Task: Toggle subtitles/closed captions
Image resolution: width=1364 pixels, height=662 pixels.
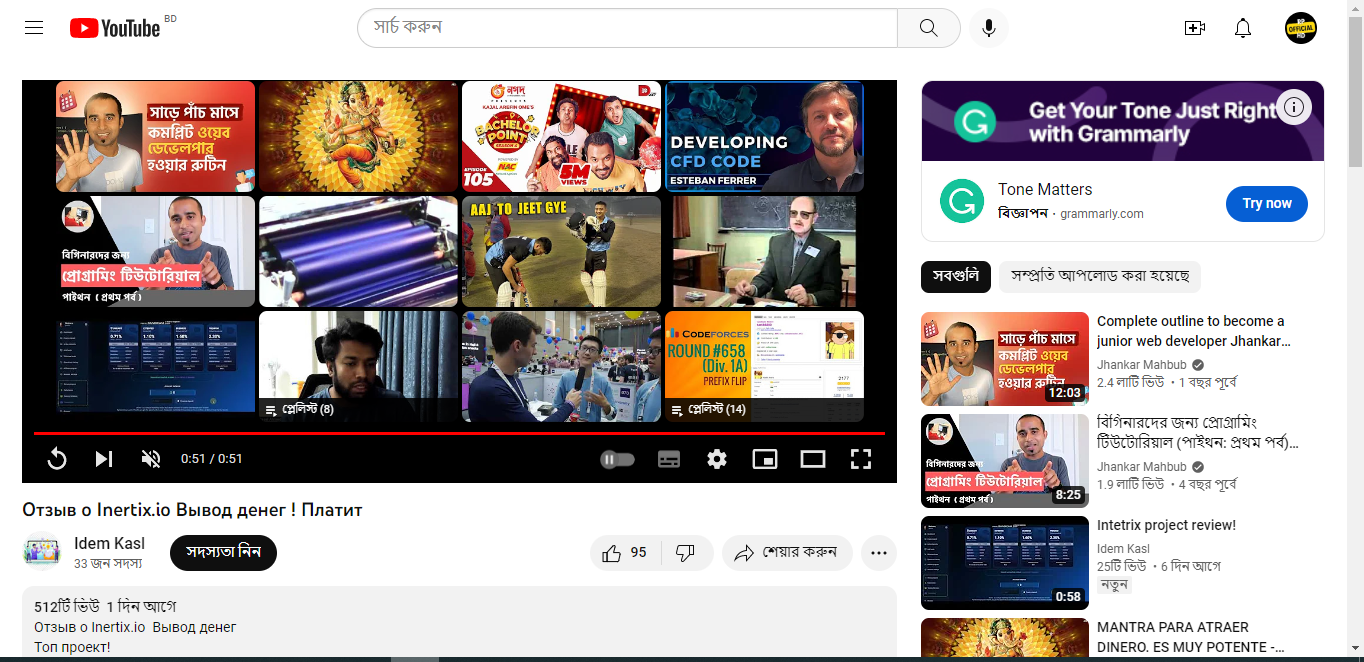Action: coord(669,459)
